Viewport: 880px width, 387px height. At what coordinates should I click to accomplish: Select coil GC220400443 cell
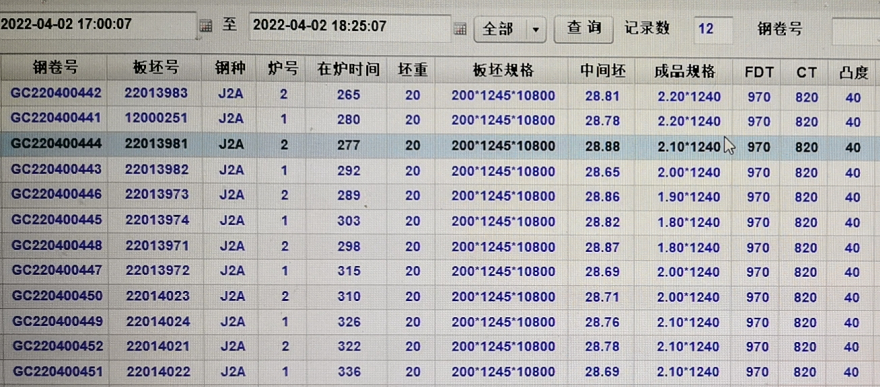(x=56, y=169)
